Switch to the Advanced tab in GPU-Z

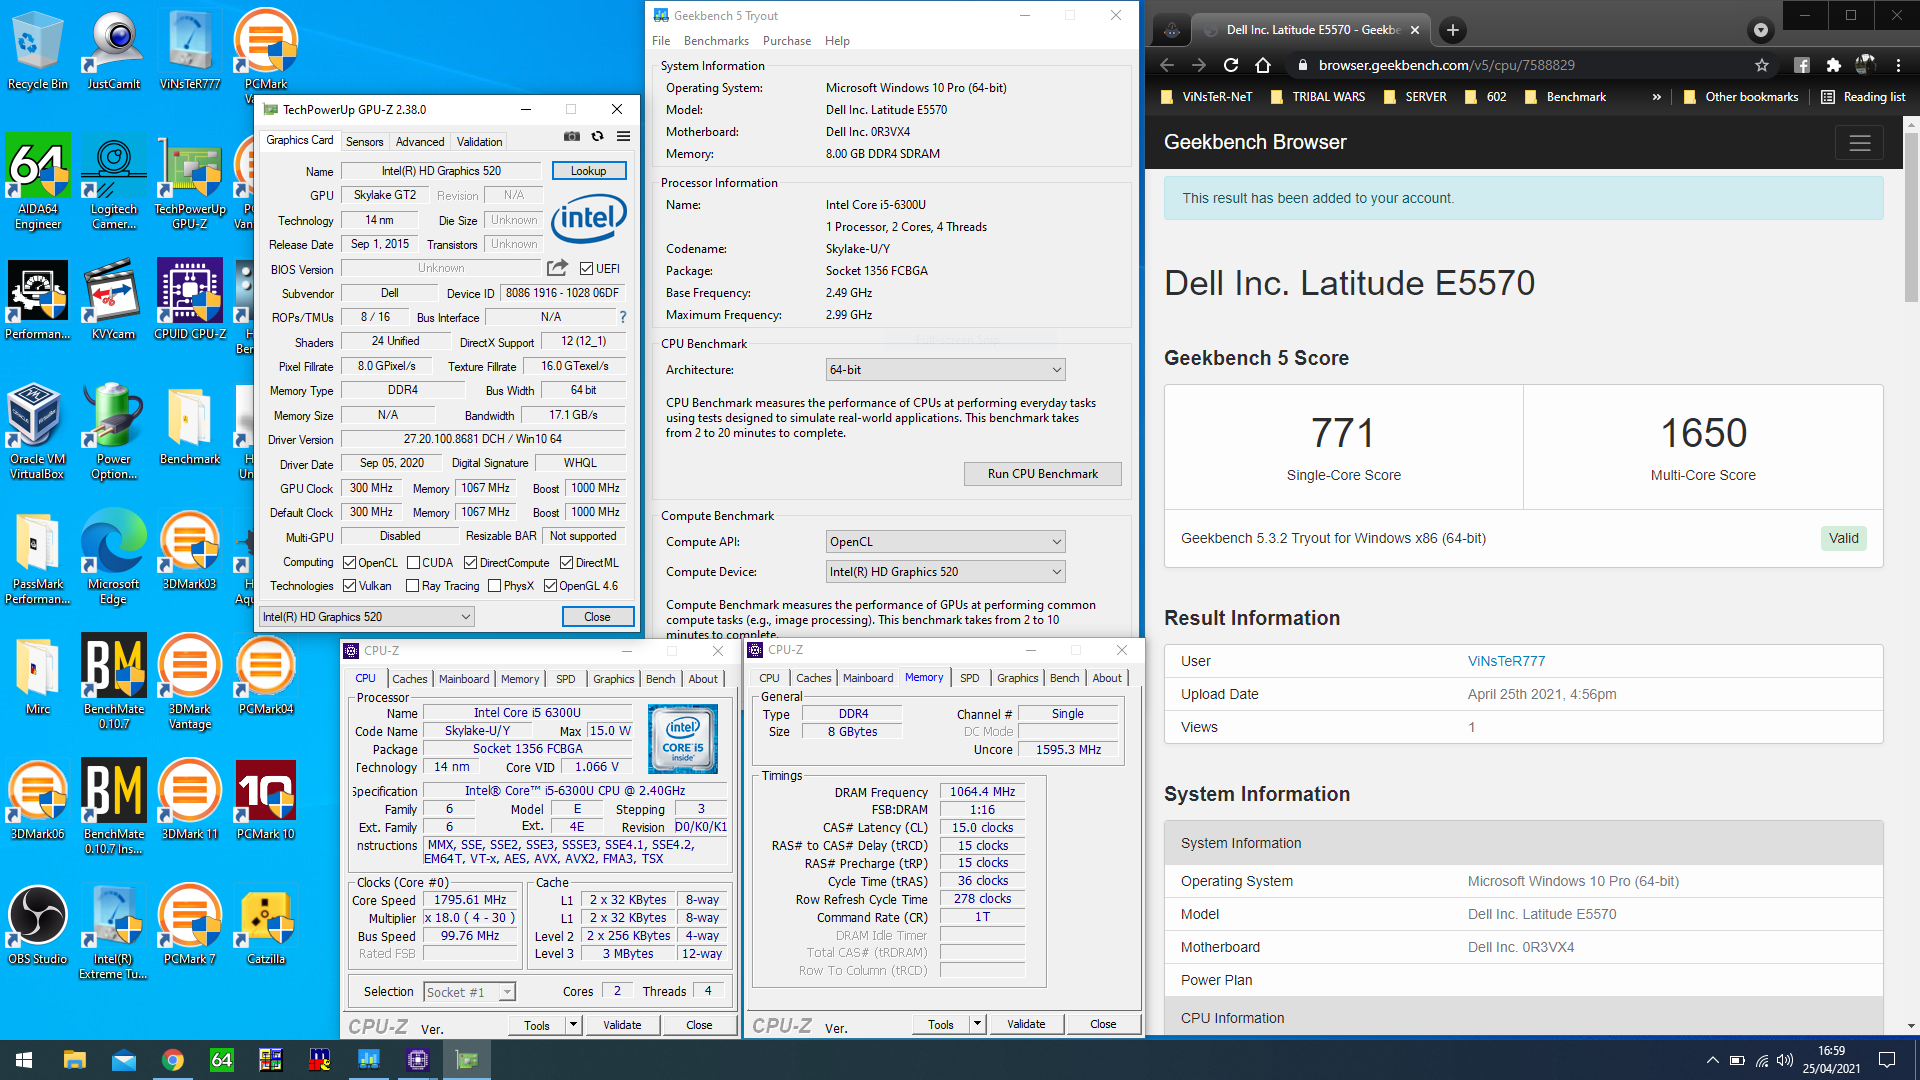coord(420,142)
